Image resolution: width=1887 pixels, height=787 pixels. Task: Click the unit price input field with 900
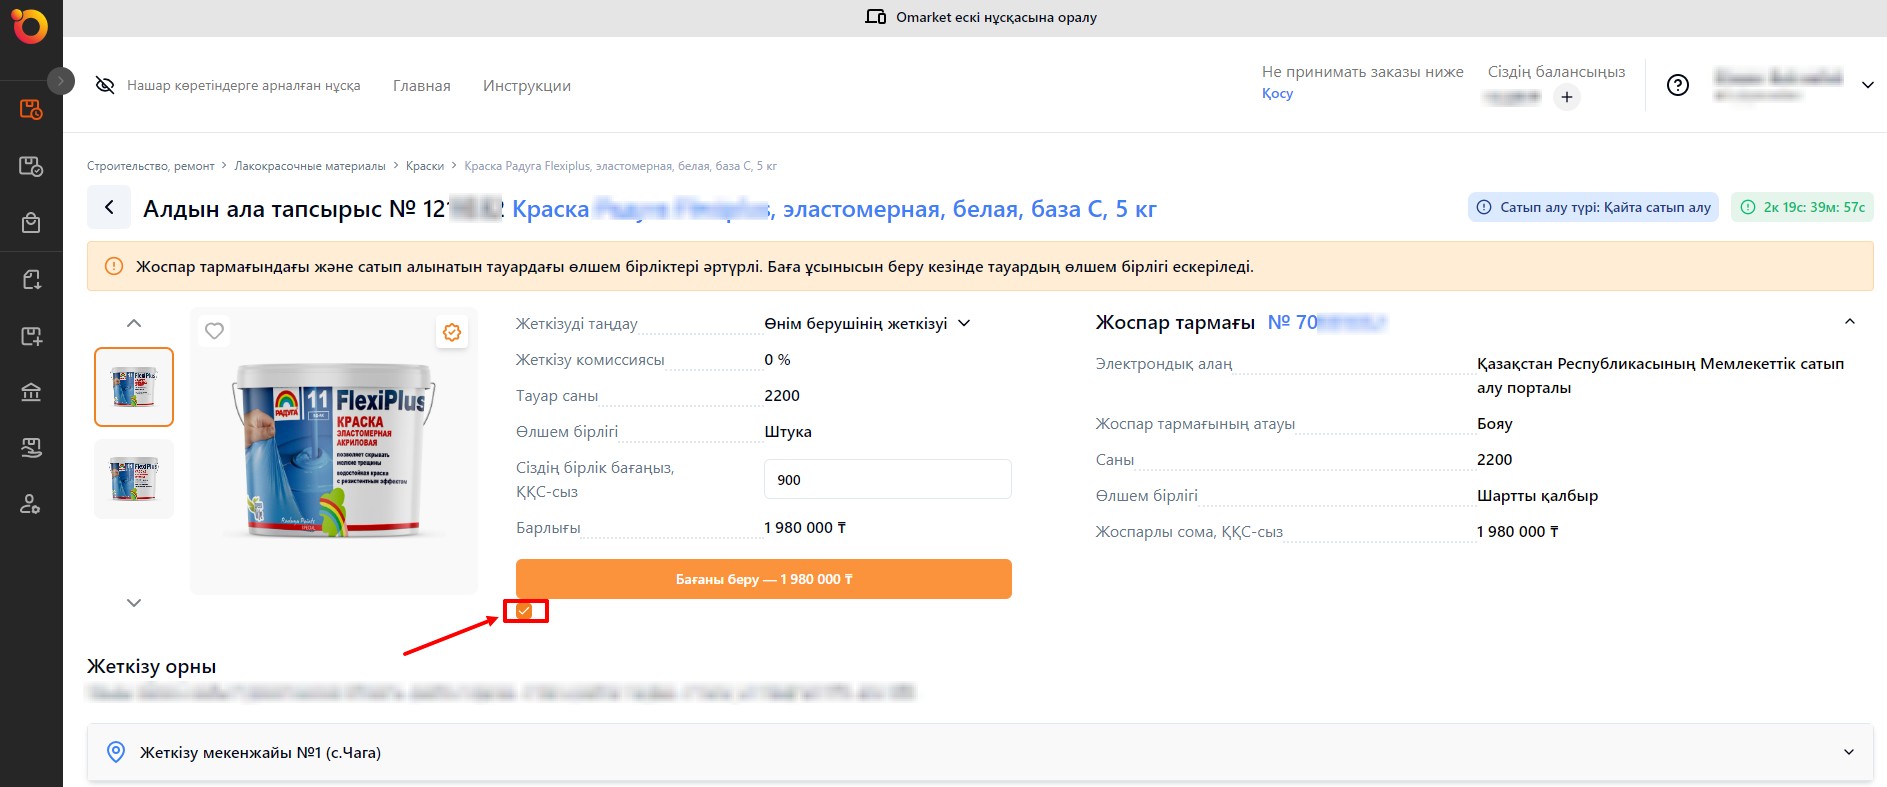888,479
